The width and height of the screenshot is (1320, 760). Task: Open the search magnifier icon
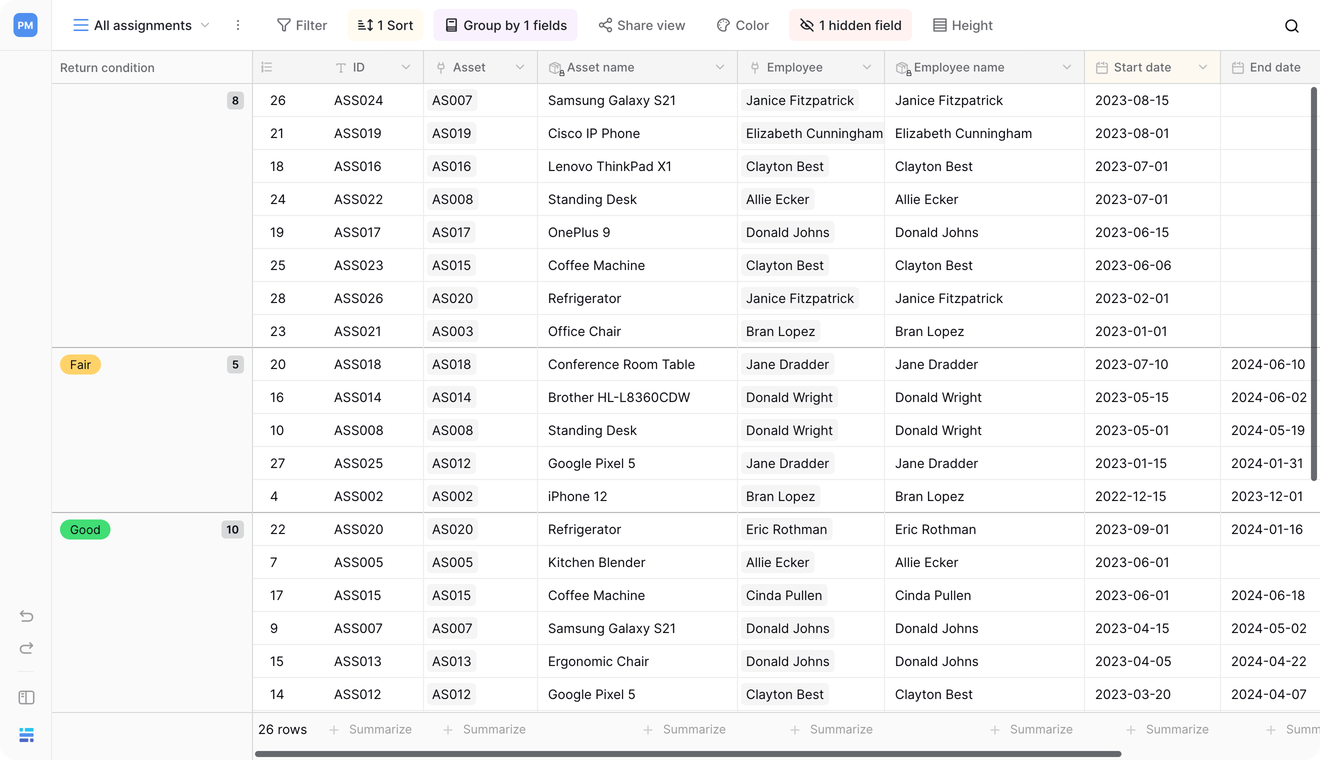(x=1292, y=26)
